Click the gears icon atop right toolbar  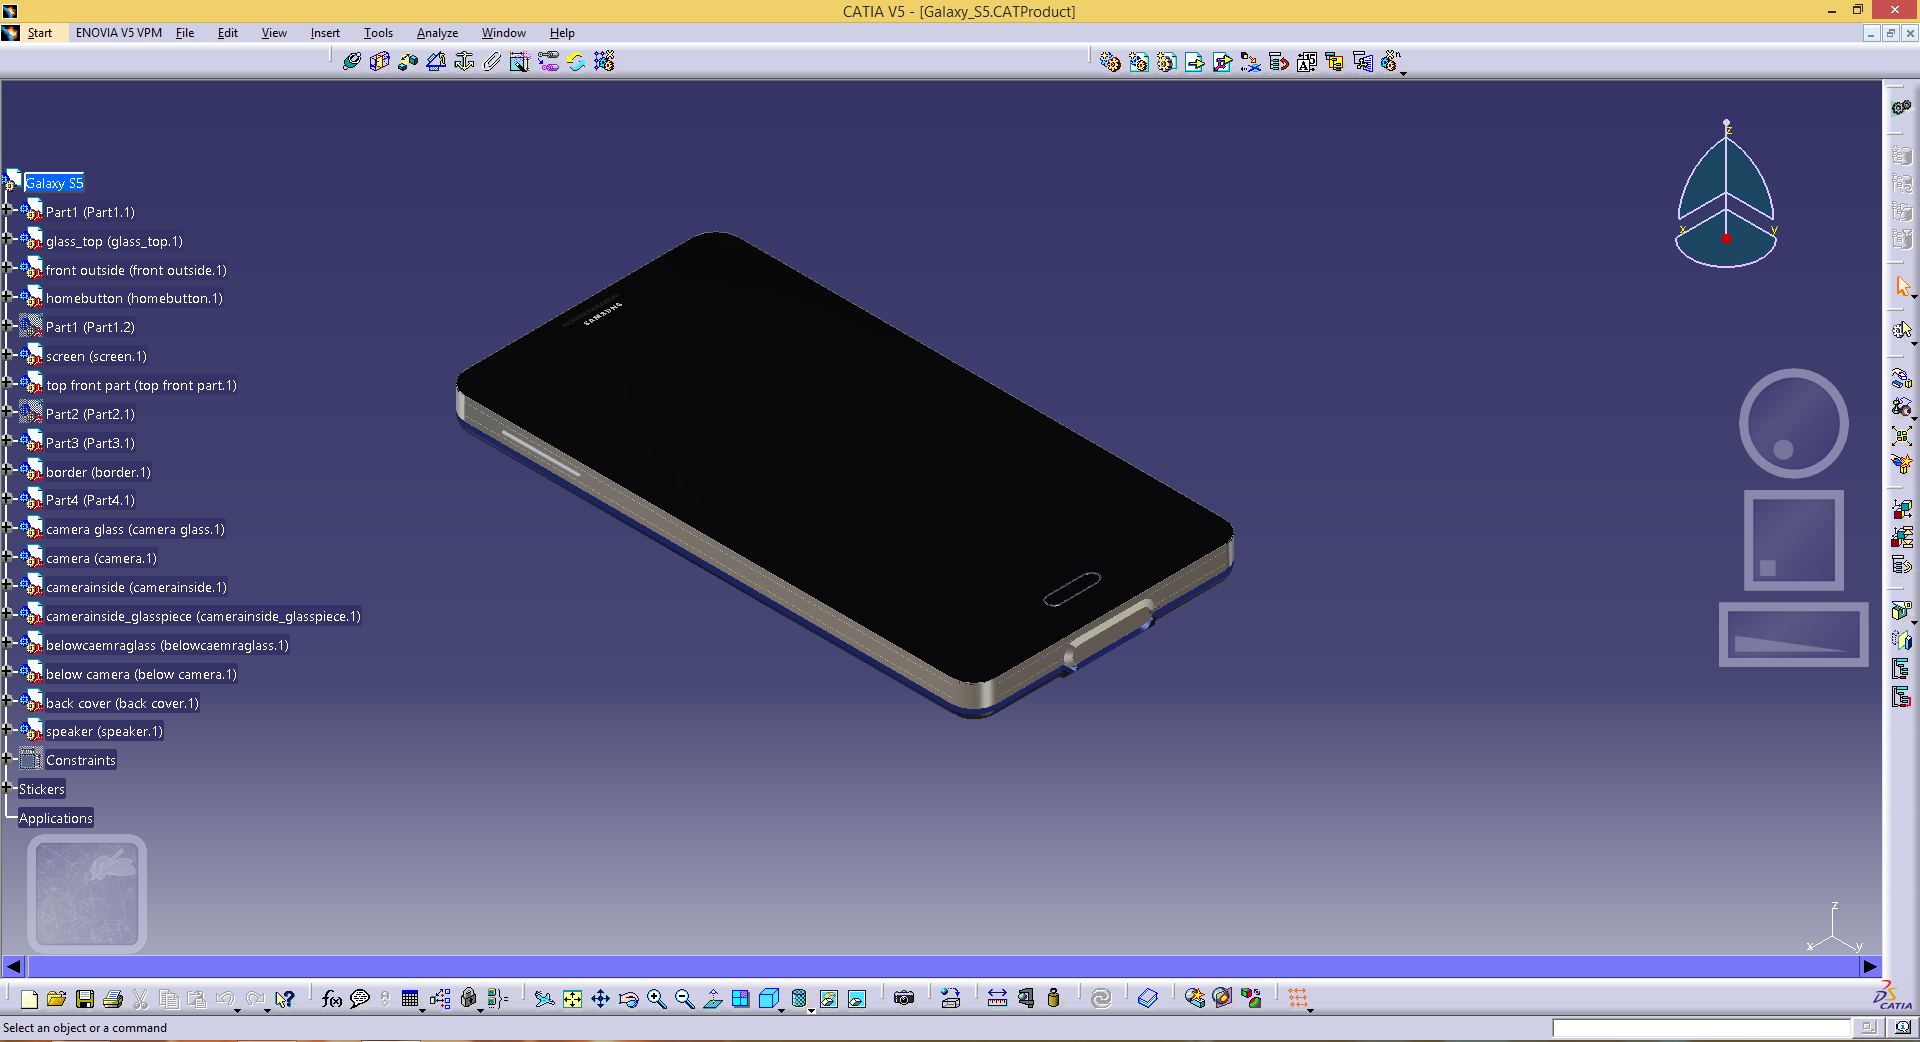pos(1902,107)
